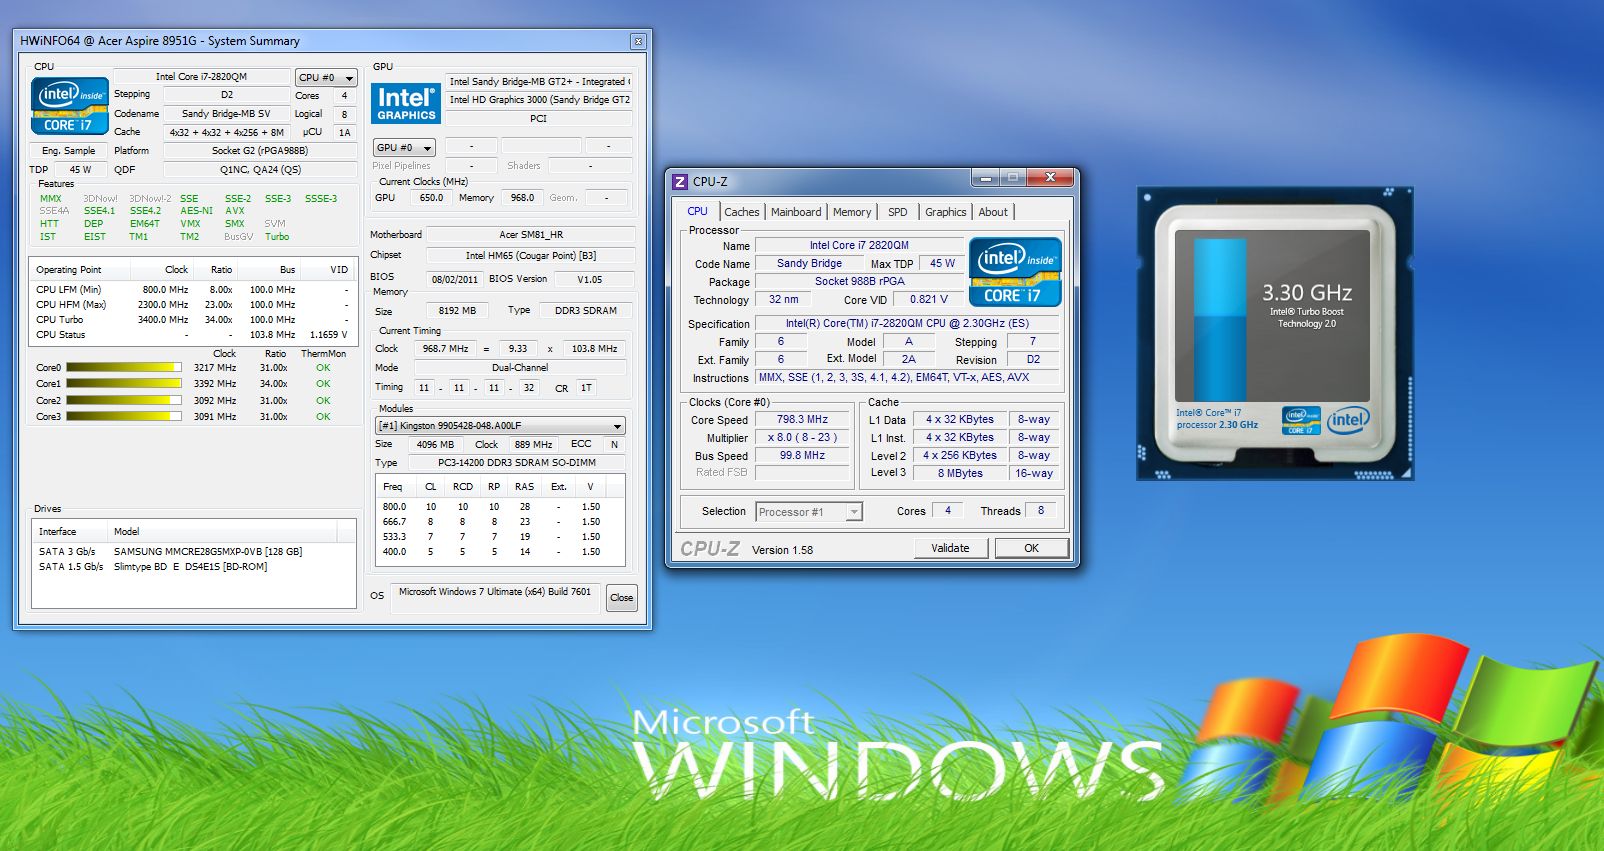
Task: Click the Instructions list in CPU-Z
Action: (907, 378)
